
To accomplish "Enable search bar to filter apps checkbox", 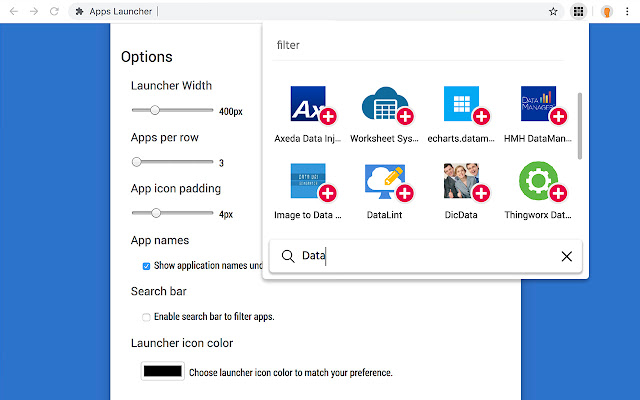I will pyautogui.click(x=146, y=317).
